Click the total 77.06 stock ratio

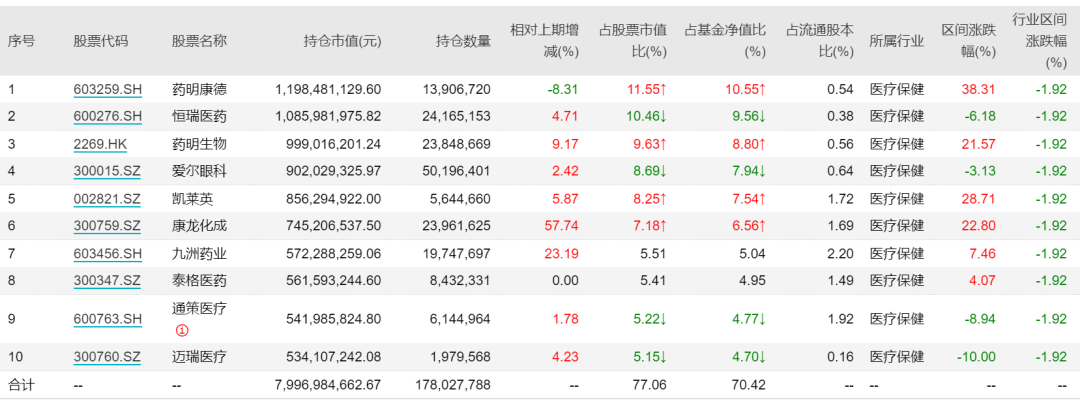coord(651,385)
